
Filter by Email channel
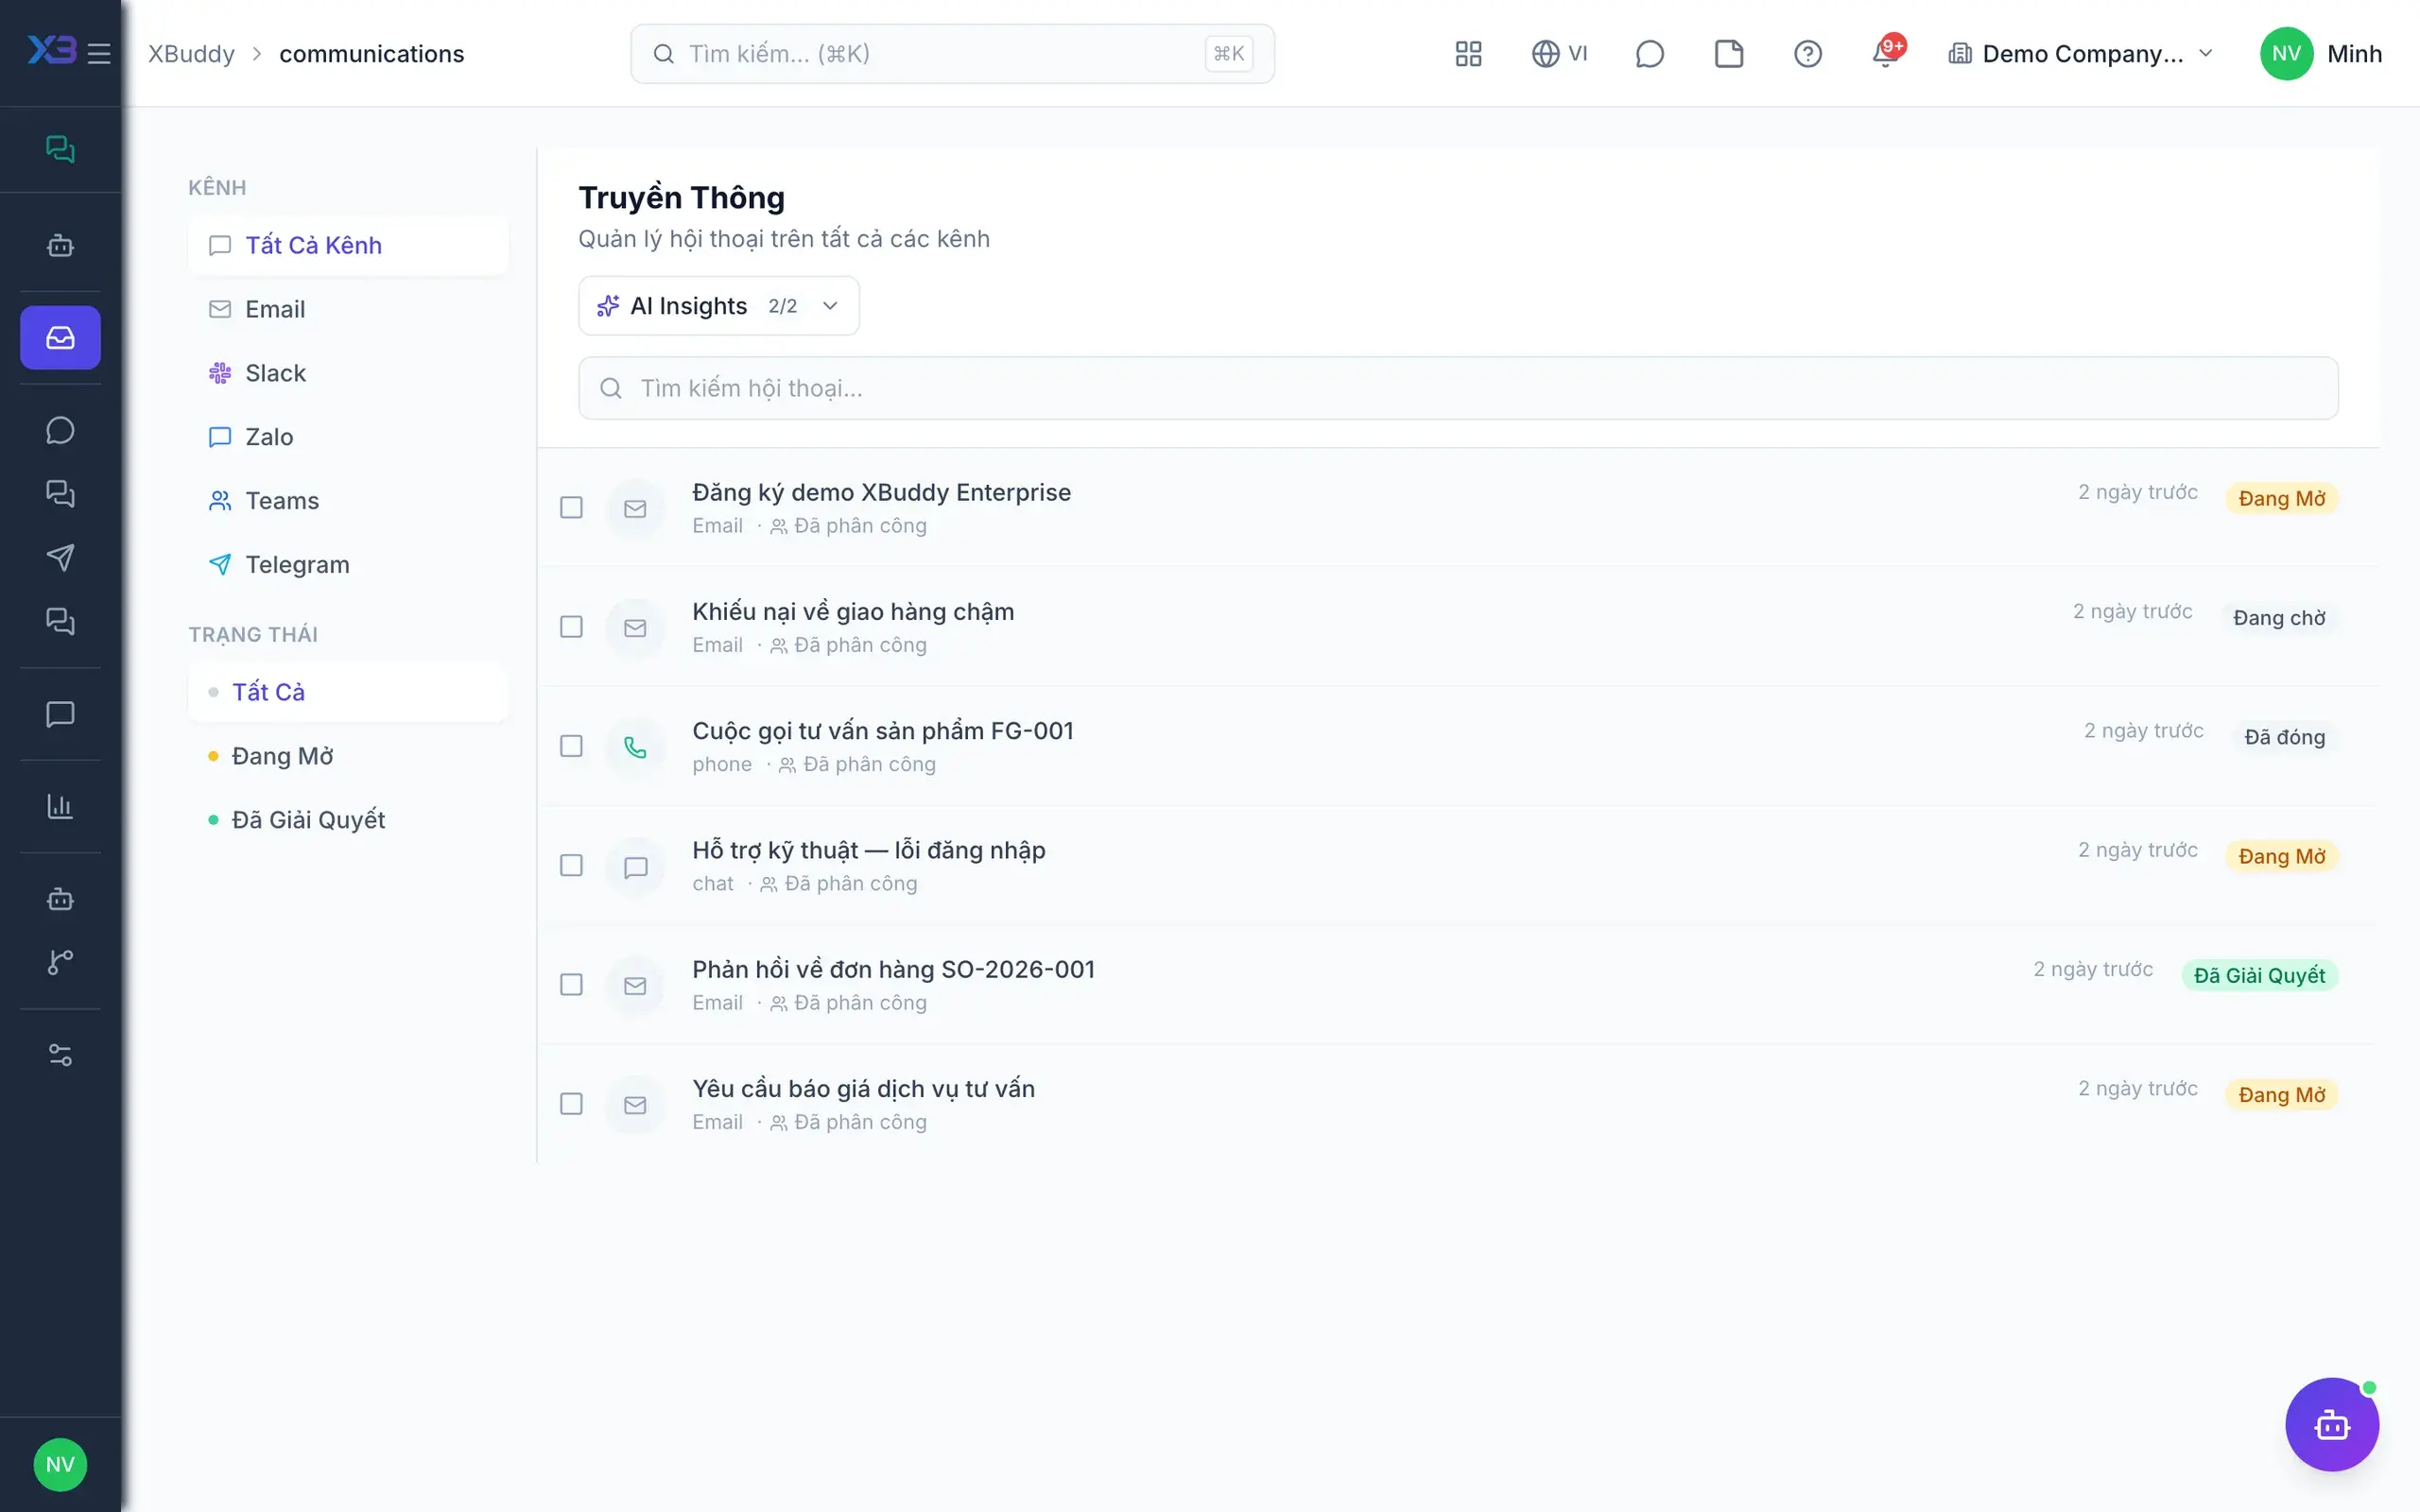pyautogui.click(x=348, y=309)
